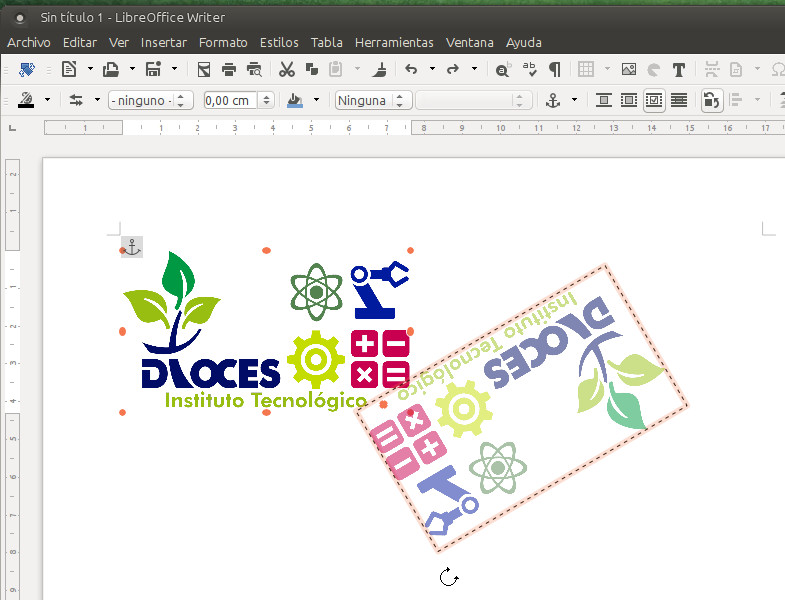Open the Undo history dropdown
This screenshot has width=785, height=600.
point(432,69)
